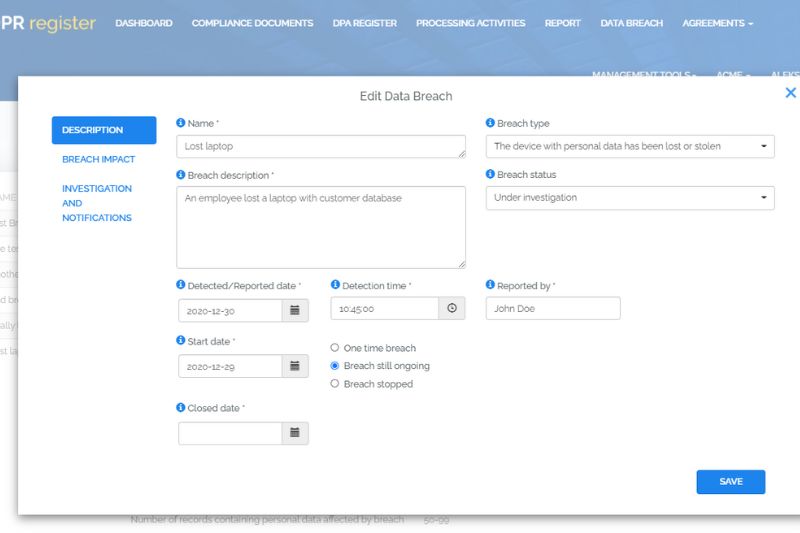Image resolution: width=800 pixels, height=533 pixels.
Task: Select Breach stopped option
Action: click(335, 384)
